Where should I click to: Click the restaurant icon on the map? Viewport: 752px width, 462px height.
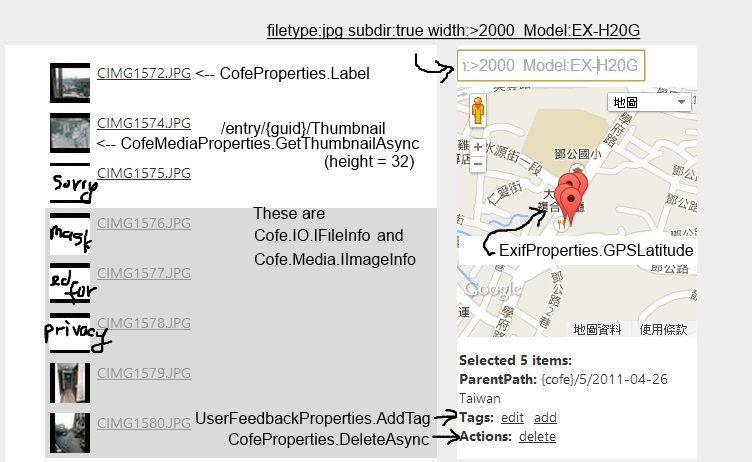pyautogui.click(x=560, y=224)
